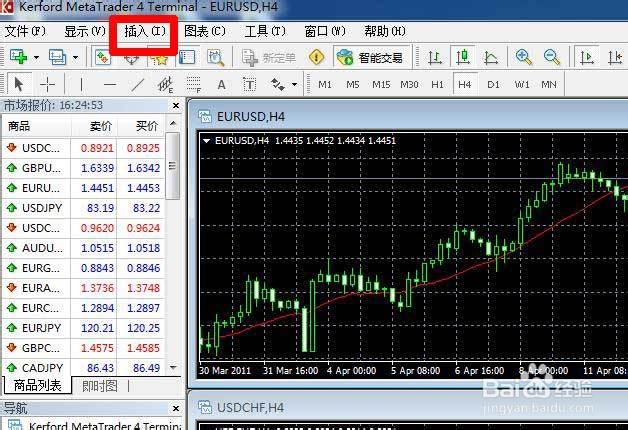
Task: Open the Navigator star icon
Action: (x=158, y=59)
